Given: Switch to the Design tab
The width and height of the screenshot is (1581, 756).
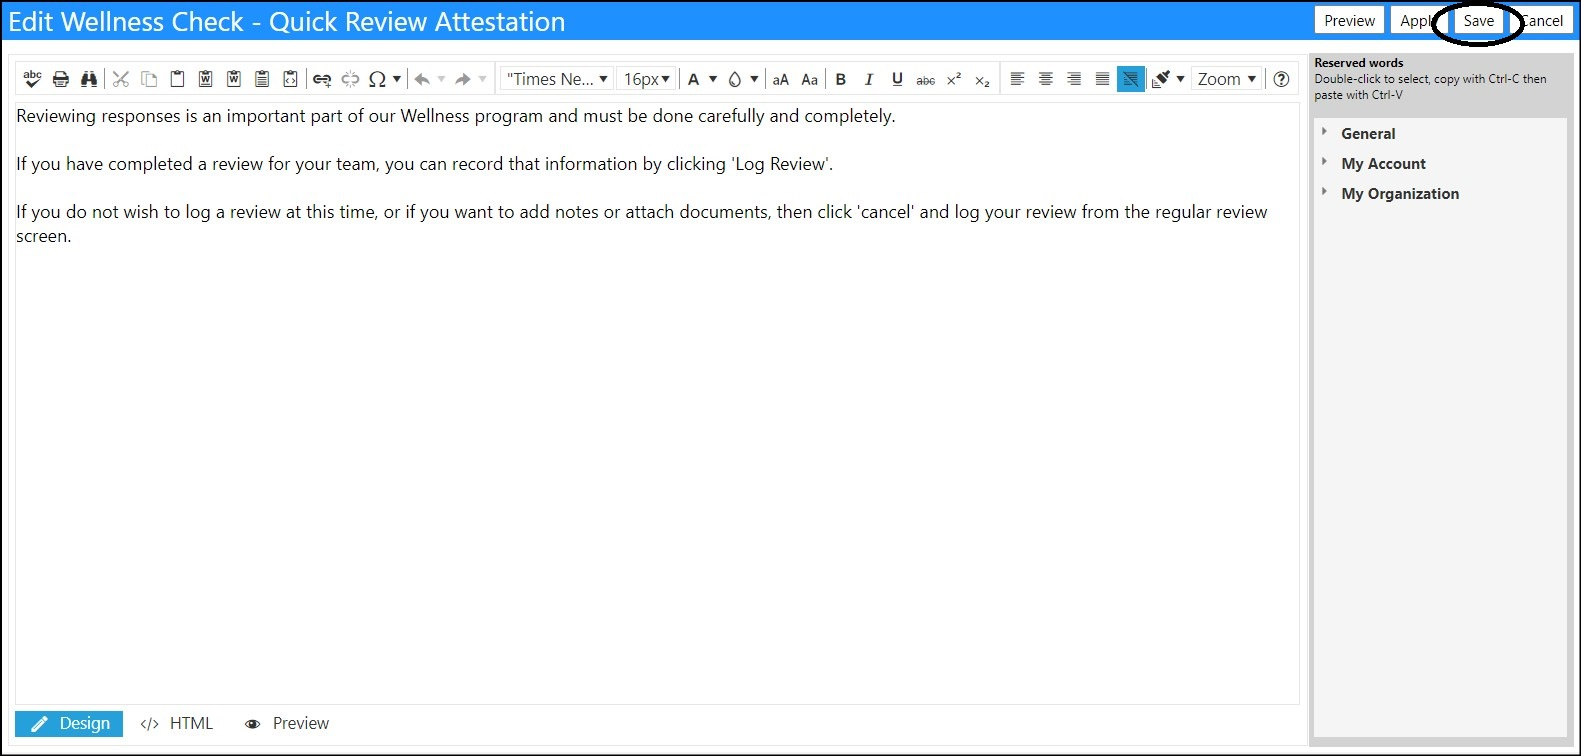Looking at the screenshot, I should 69,723.
